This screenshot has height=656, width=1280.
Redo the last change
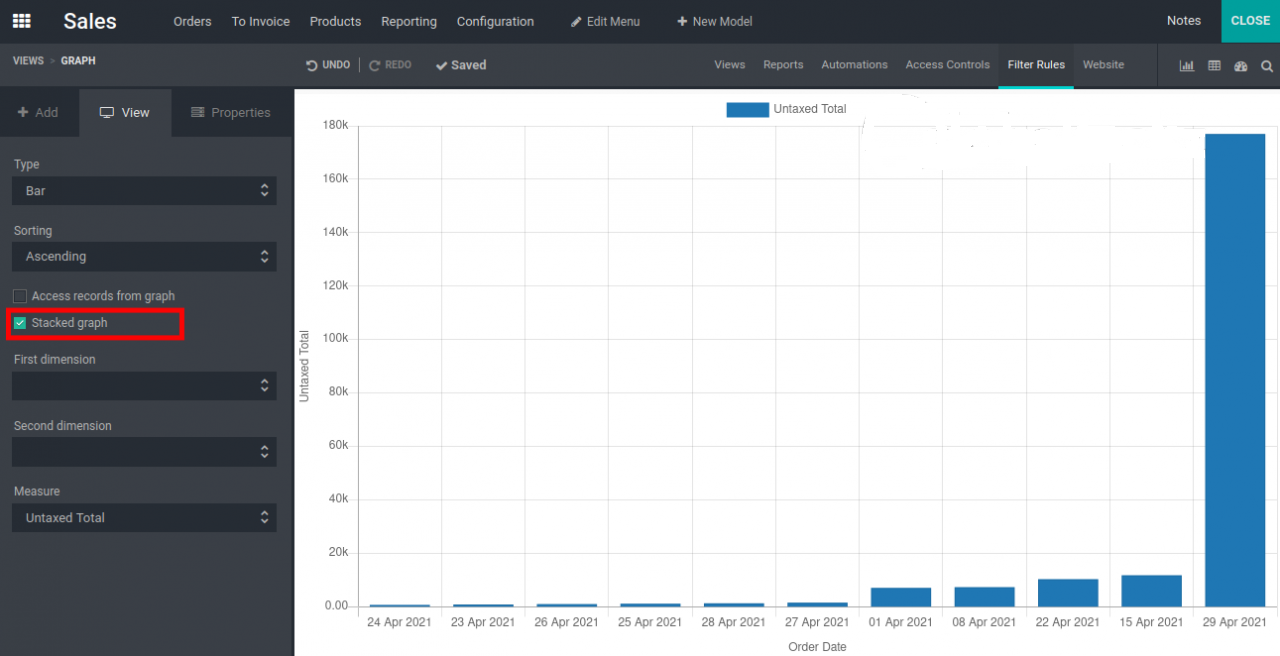(x=390, y=65)
